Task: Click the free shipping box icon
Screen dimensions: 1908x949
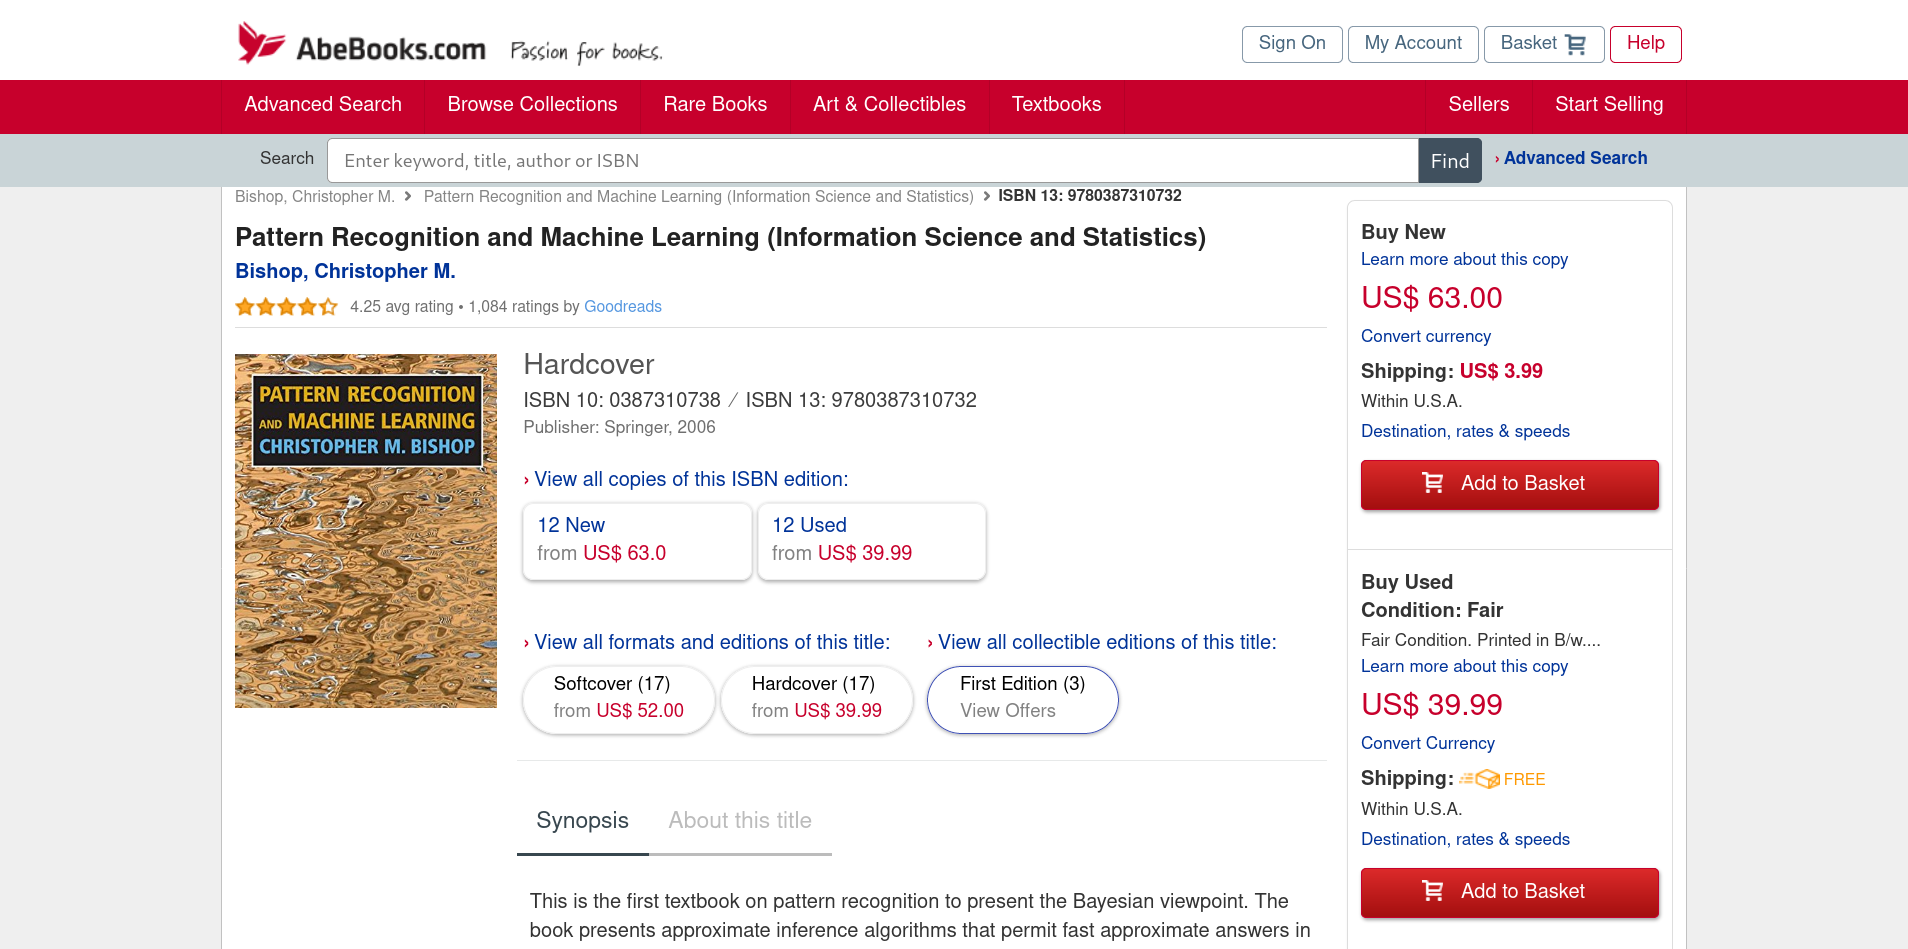Action: 1480,779
